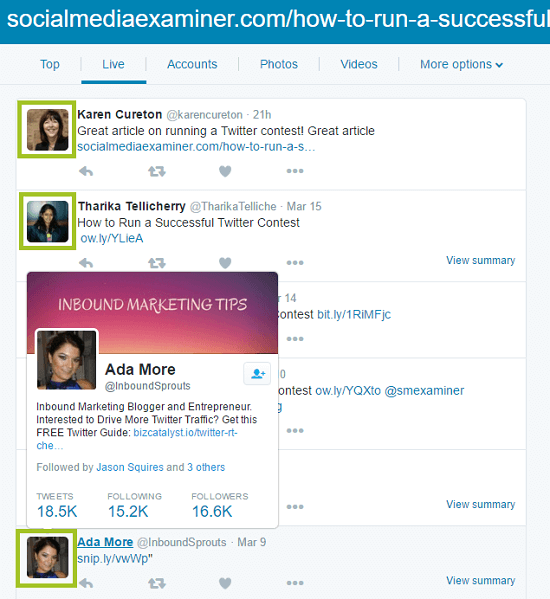
Task: Open the @smexaminer mention
Action: [424, 391]
